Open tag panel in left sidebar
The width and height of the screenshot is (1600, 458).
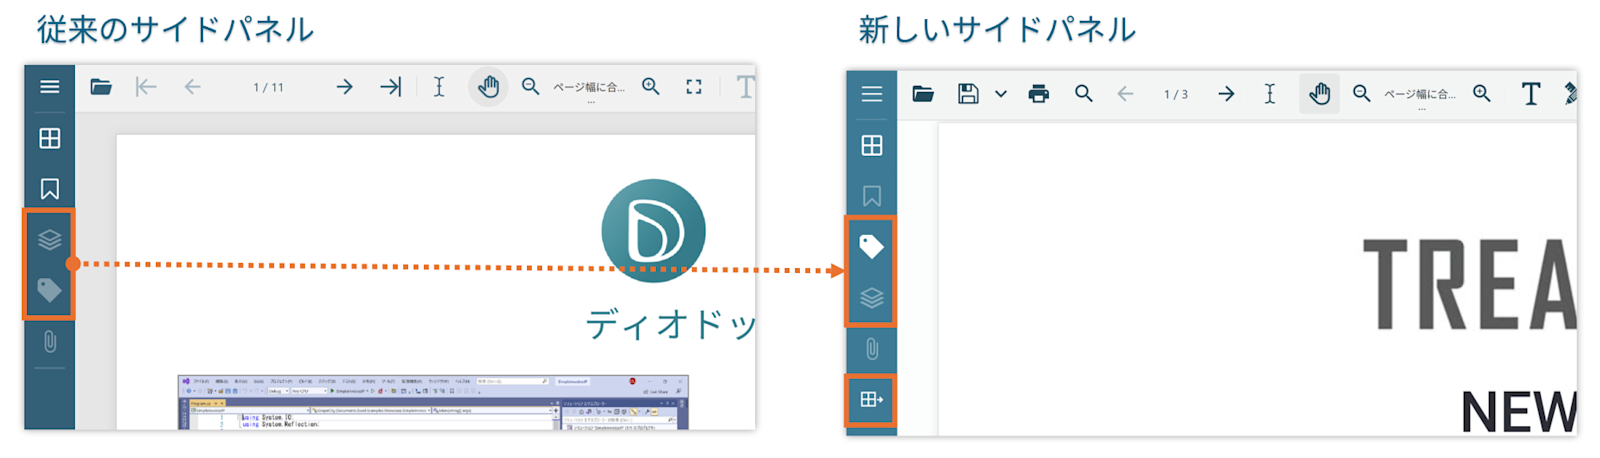coord(49,291)
